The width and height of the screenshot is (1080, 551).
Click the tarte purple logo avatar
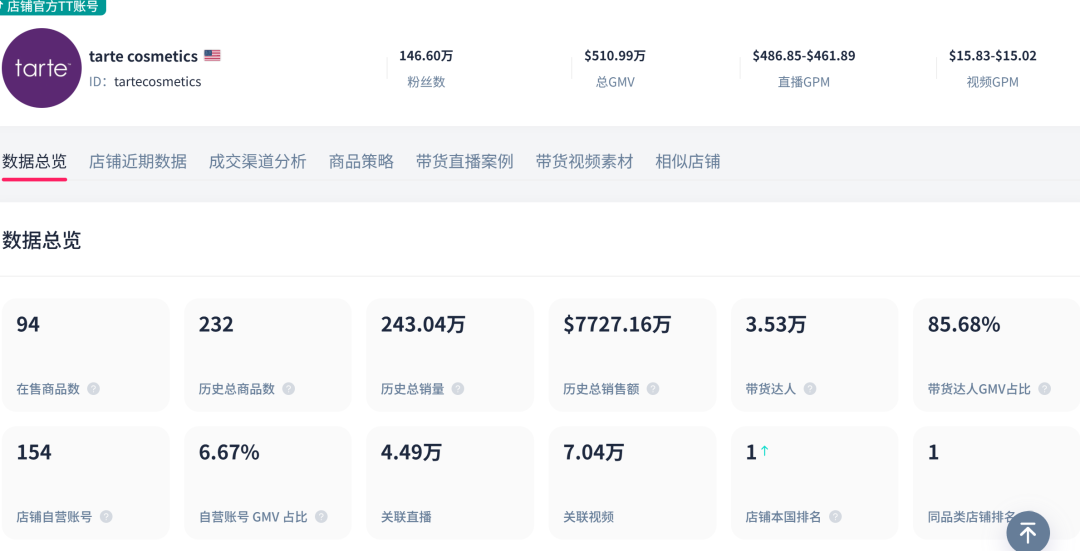click(42, 68)
